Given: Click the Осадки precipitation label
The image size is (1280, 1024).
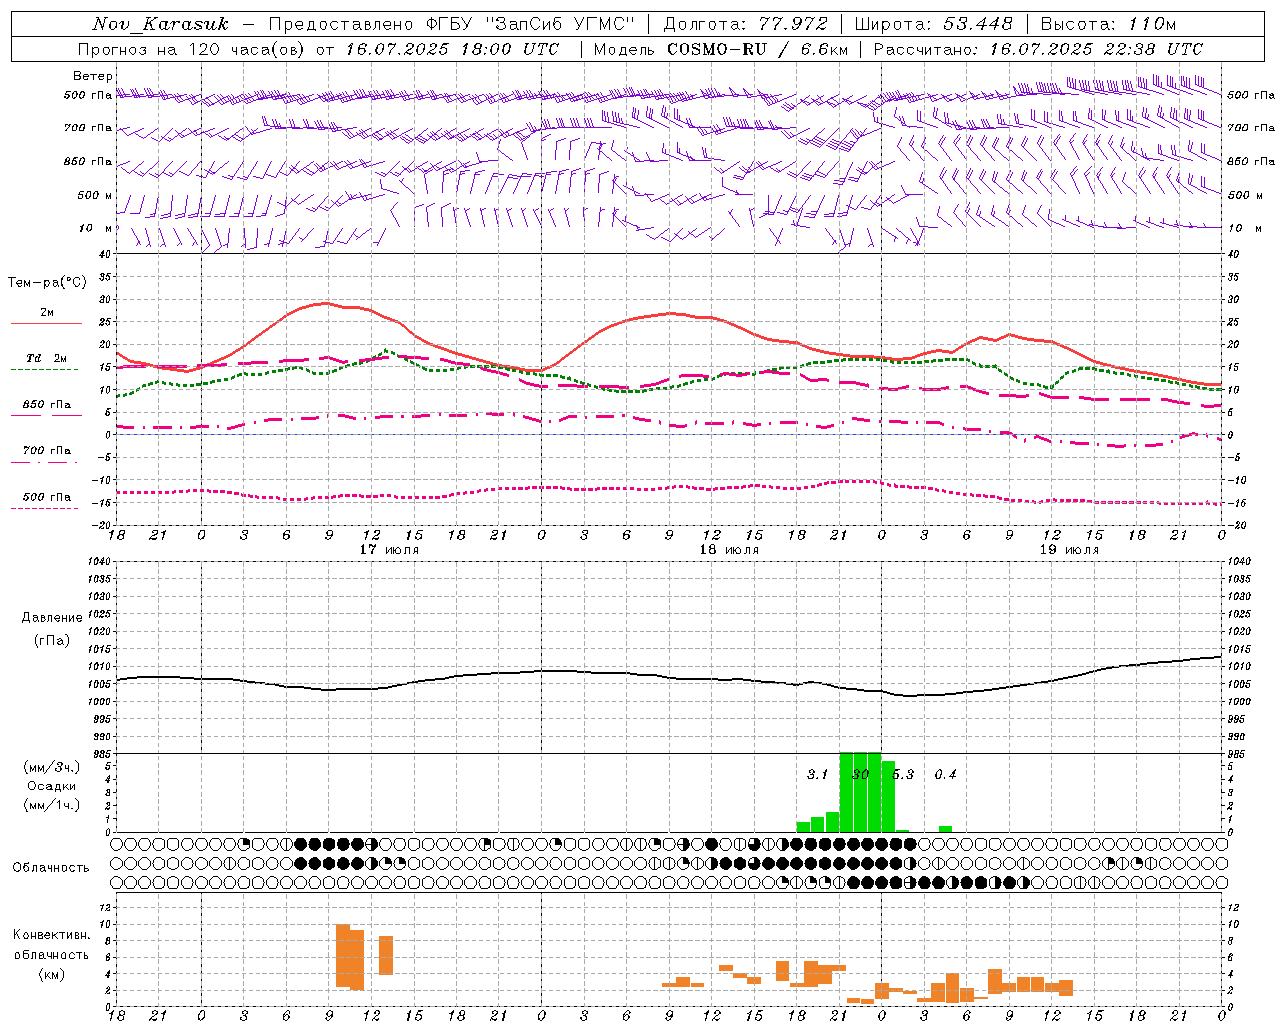Looking at the screenshot, I should (51, 786).
